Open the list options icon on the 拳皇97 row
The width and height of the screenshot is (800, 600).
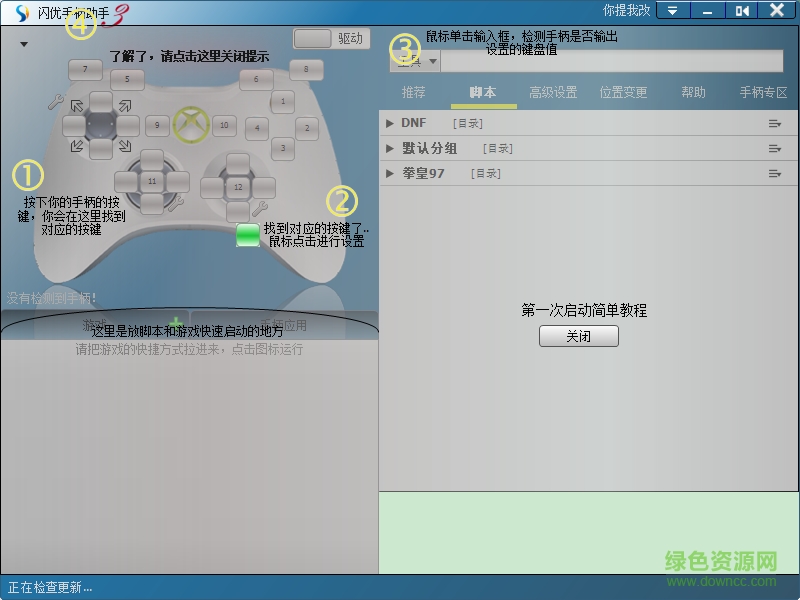(x=773, y=172)
